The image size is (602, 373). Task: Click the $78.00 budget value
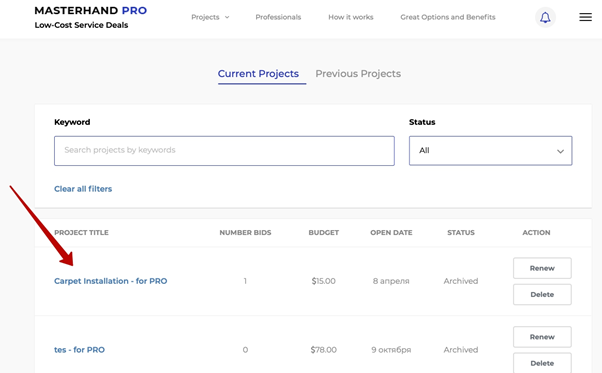click(x=324, y=350)
